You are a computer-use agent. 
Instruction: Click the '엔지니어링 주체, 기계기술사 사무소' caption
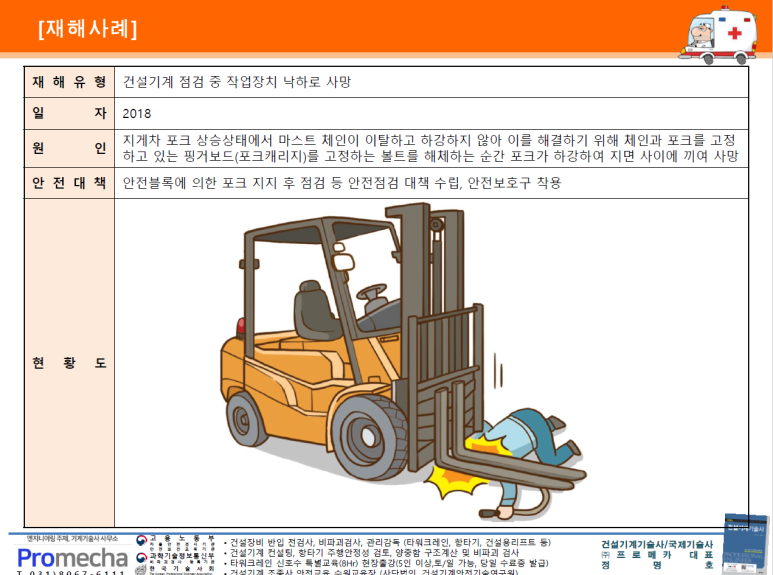[x=72, y=539]
